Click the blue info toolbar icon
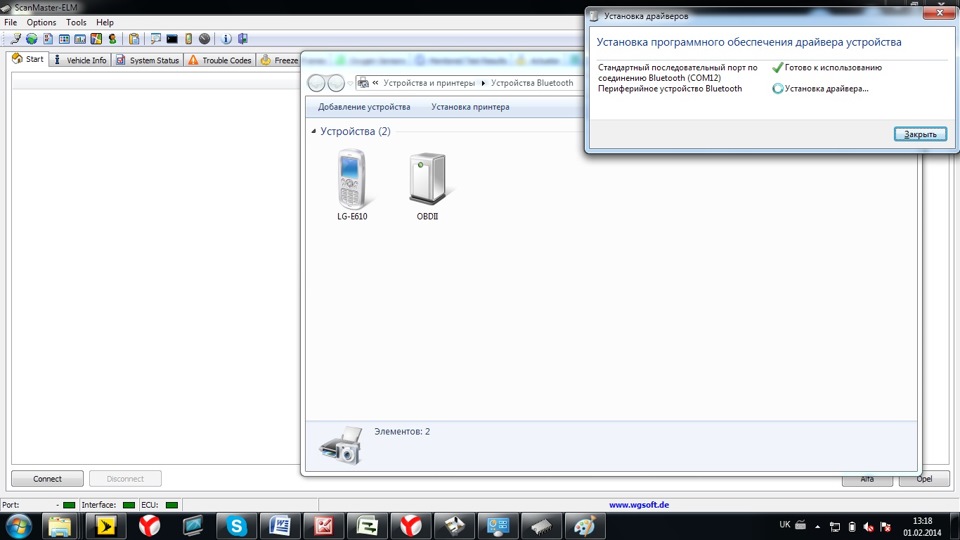The width and height of the screenshot is (960, 540). 226,39
